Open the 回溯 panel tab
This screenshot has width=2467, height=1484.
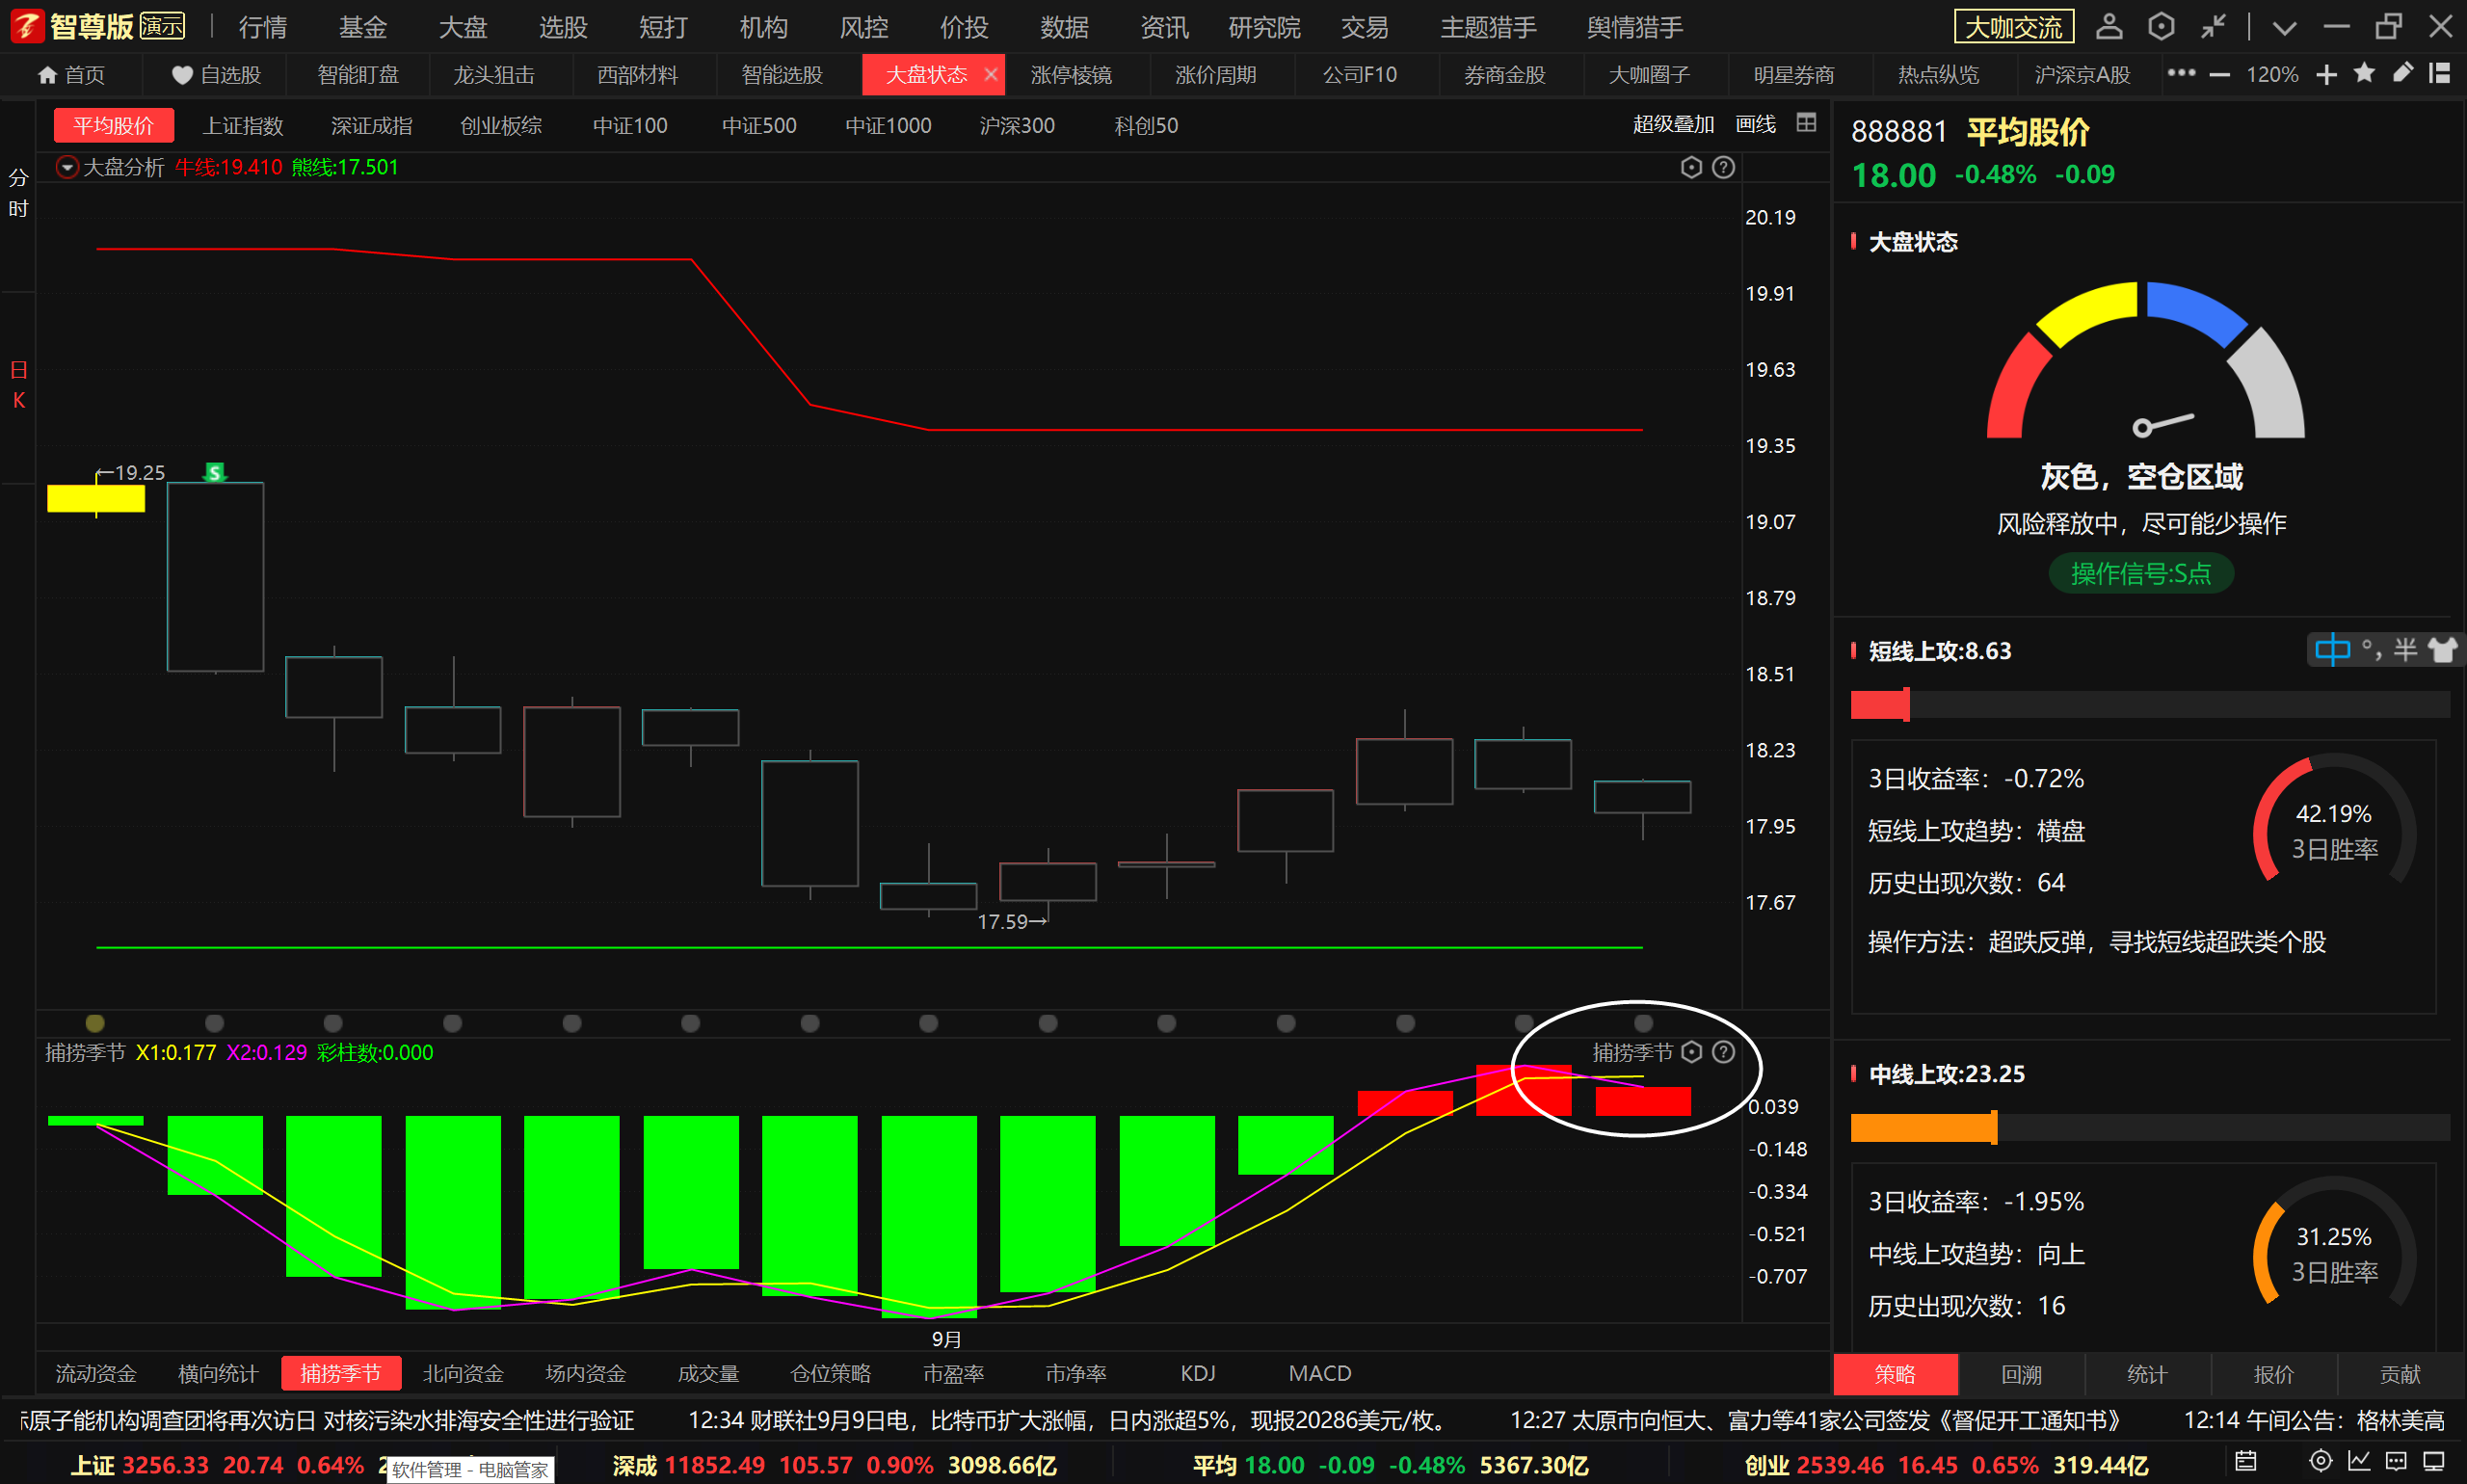pyautogui.click(x=2021, y=1374)
